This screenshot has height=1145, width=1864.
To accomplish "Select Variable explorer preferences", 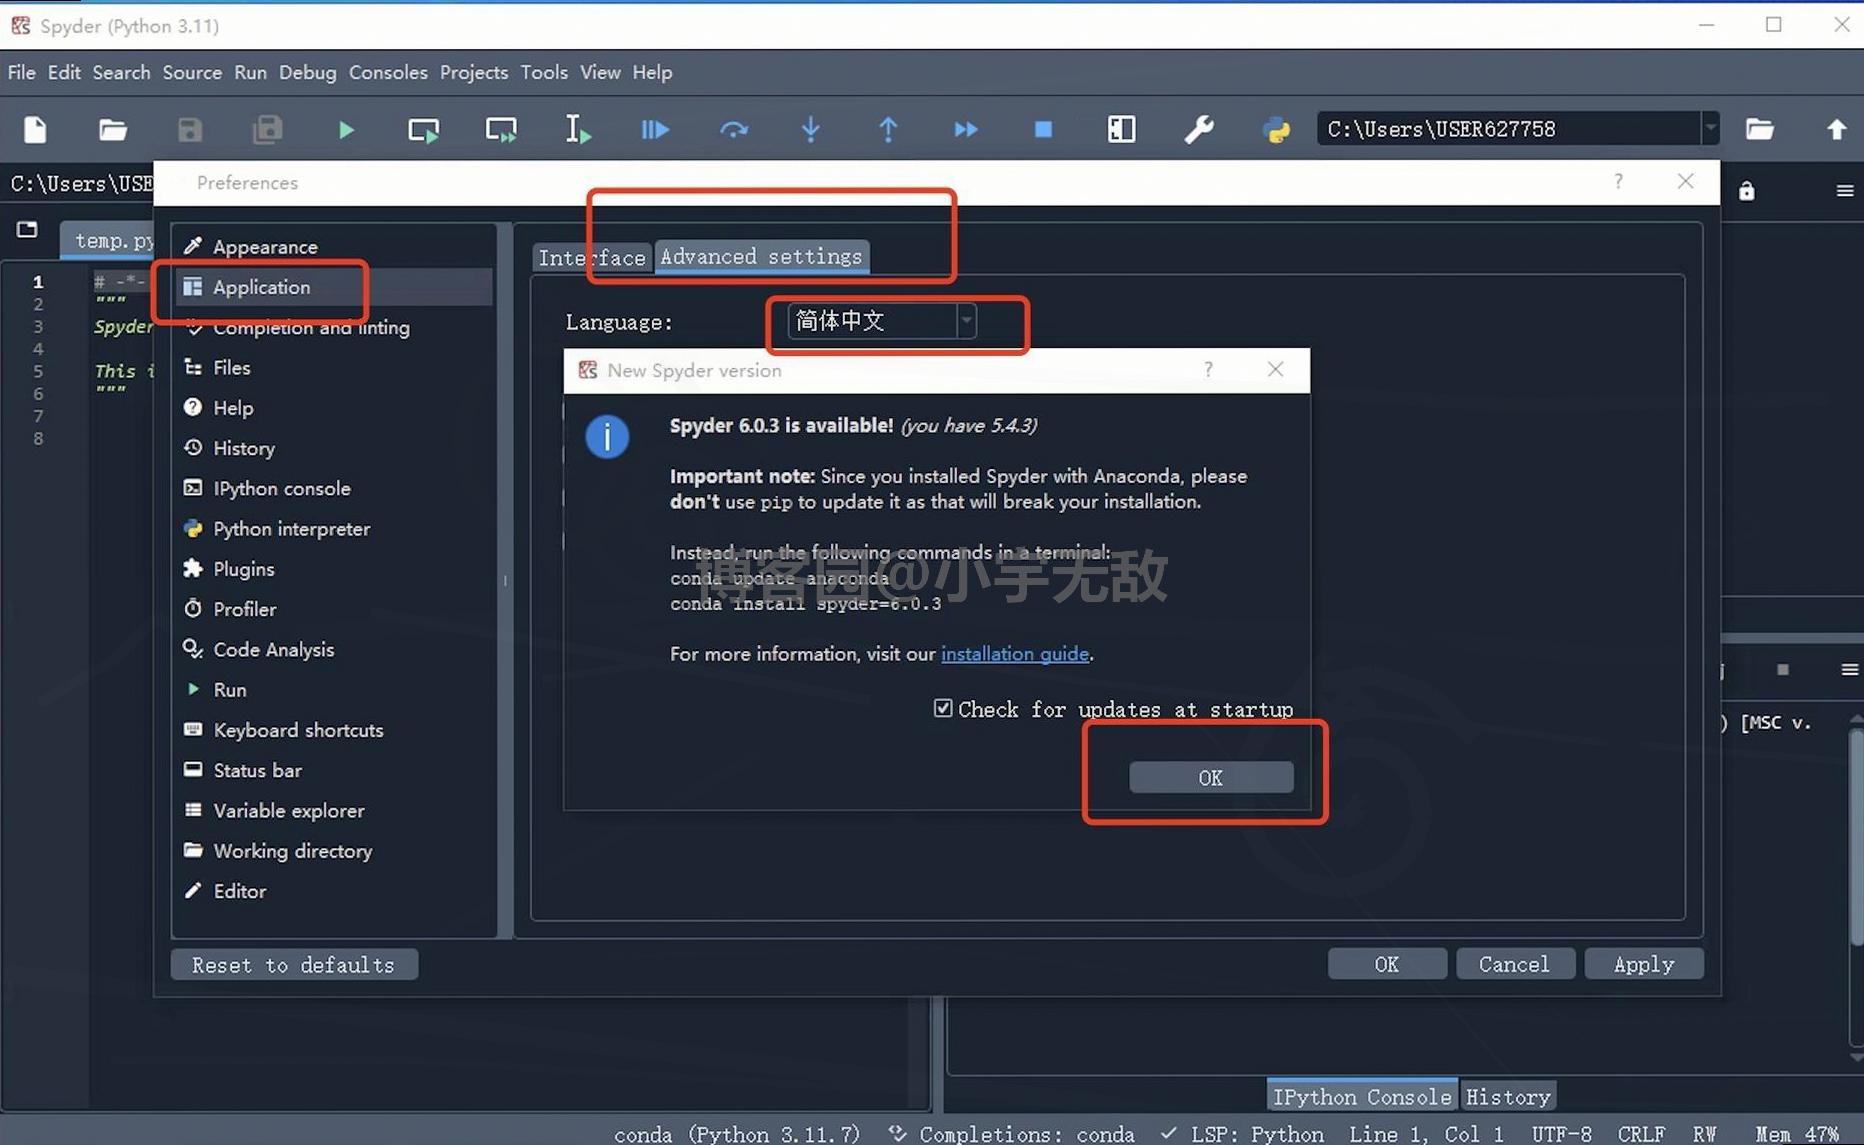I will tap(334, 810).
